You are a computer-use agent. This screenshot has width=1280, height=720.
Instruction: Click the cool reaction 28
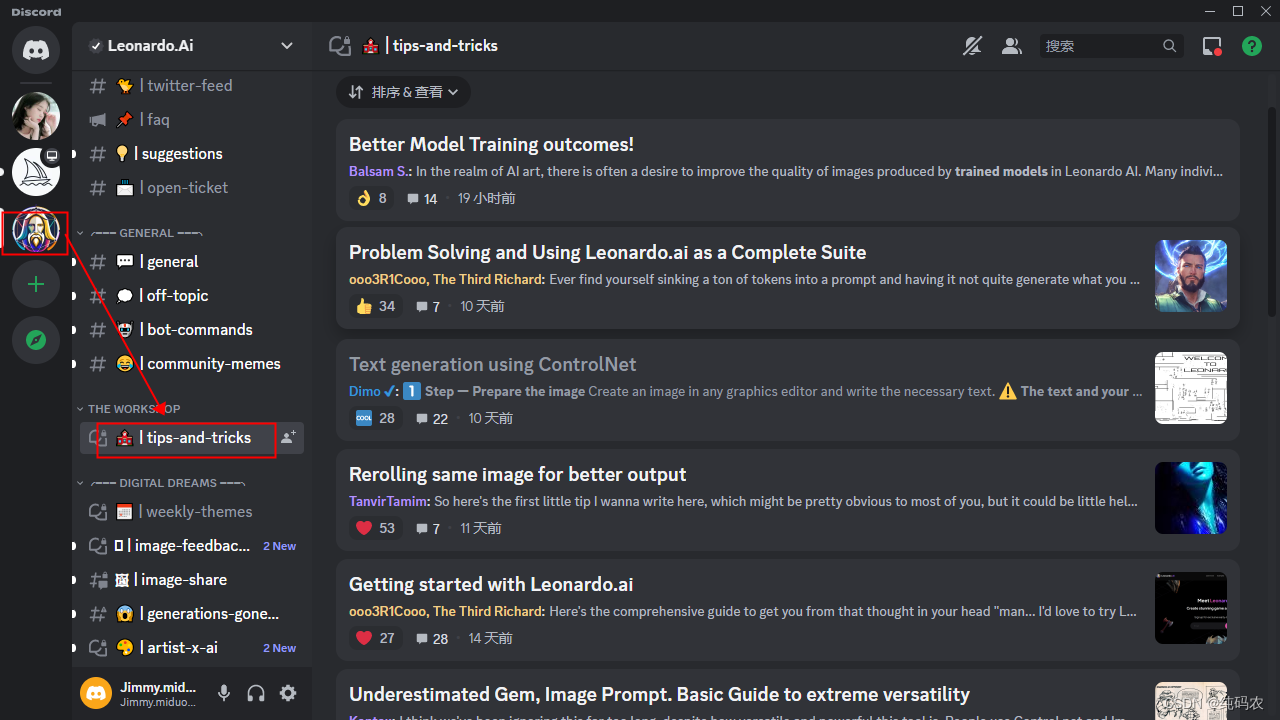(x=375, y=418)
